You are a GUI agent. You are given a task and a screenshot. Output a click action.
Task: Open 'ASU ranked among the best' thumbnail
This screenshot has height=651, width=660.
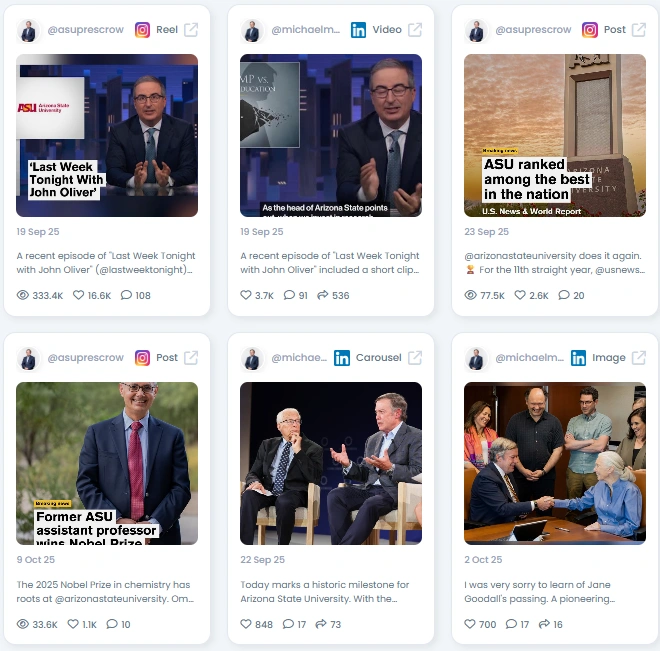(555, 136)
